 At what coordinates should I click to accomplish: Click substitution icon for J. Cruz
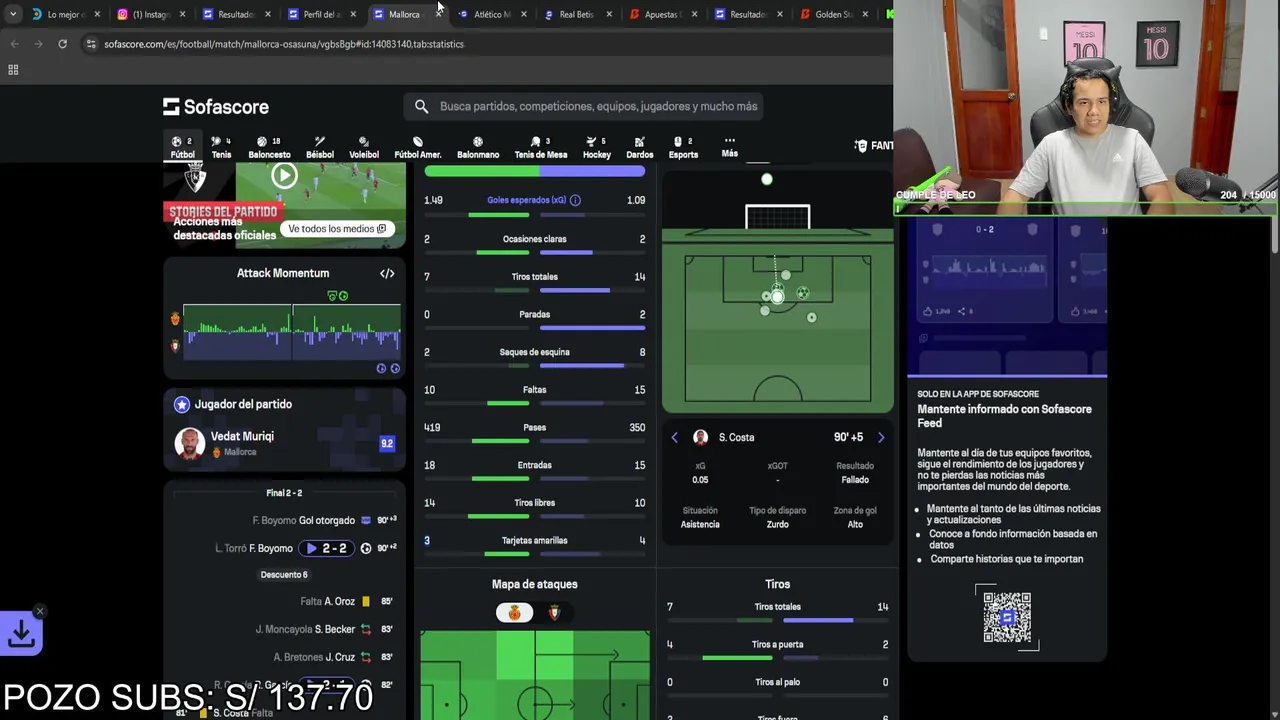[366, 657]
